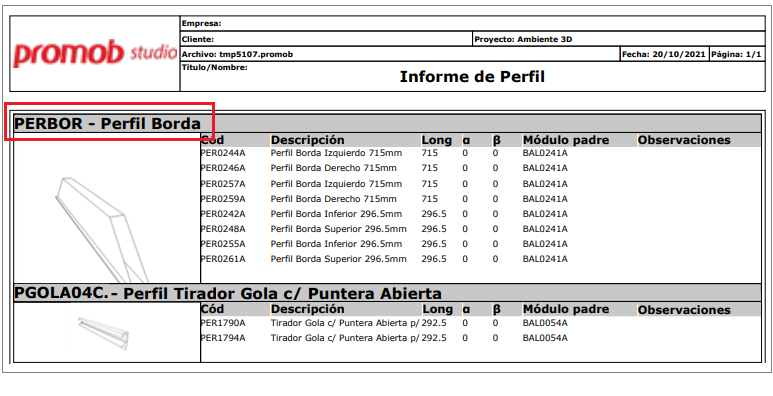Viewport: 773px width, 396px height.
Task: Click 'Descripción' column header in PGOLA04C section
Action: tap(308, 309)
